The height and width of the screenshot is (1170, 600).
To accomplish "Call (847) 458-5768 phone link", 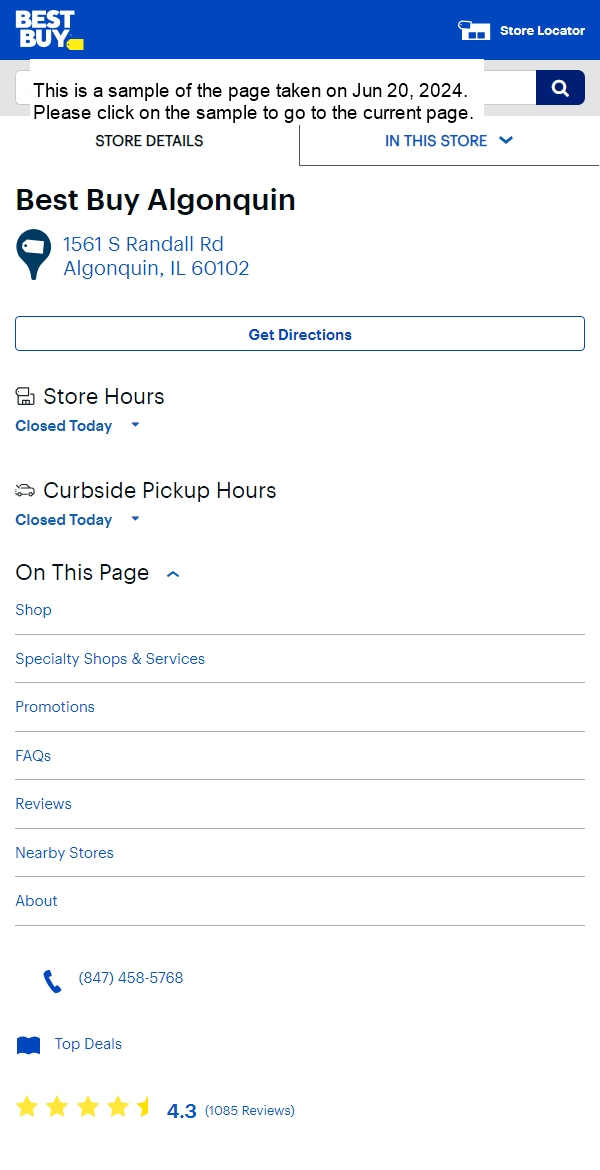I will click(131, 978).
